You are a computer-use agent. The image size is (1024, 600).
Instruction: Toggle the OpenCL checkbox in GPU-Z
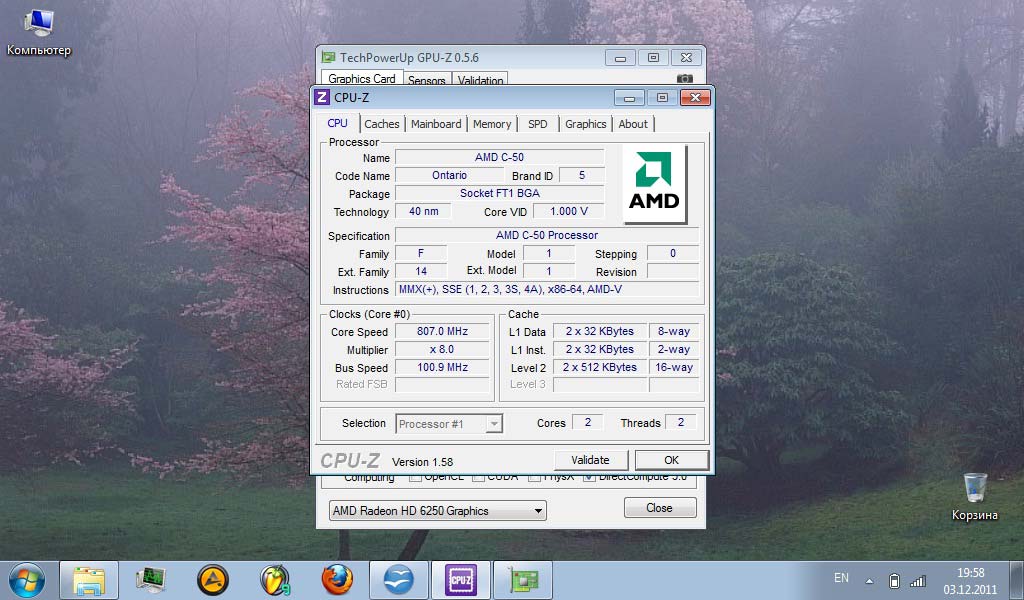click(415, 478)
